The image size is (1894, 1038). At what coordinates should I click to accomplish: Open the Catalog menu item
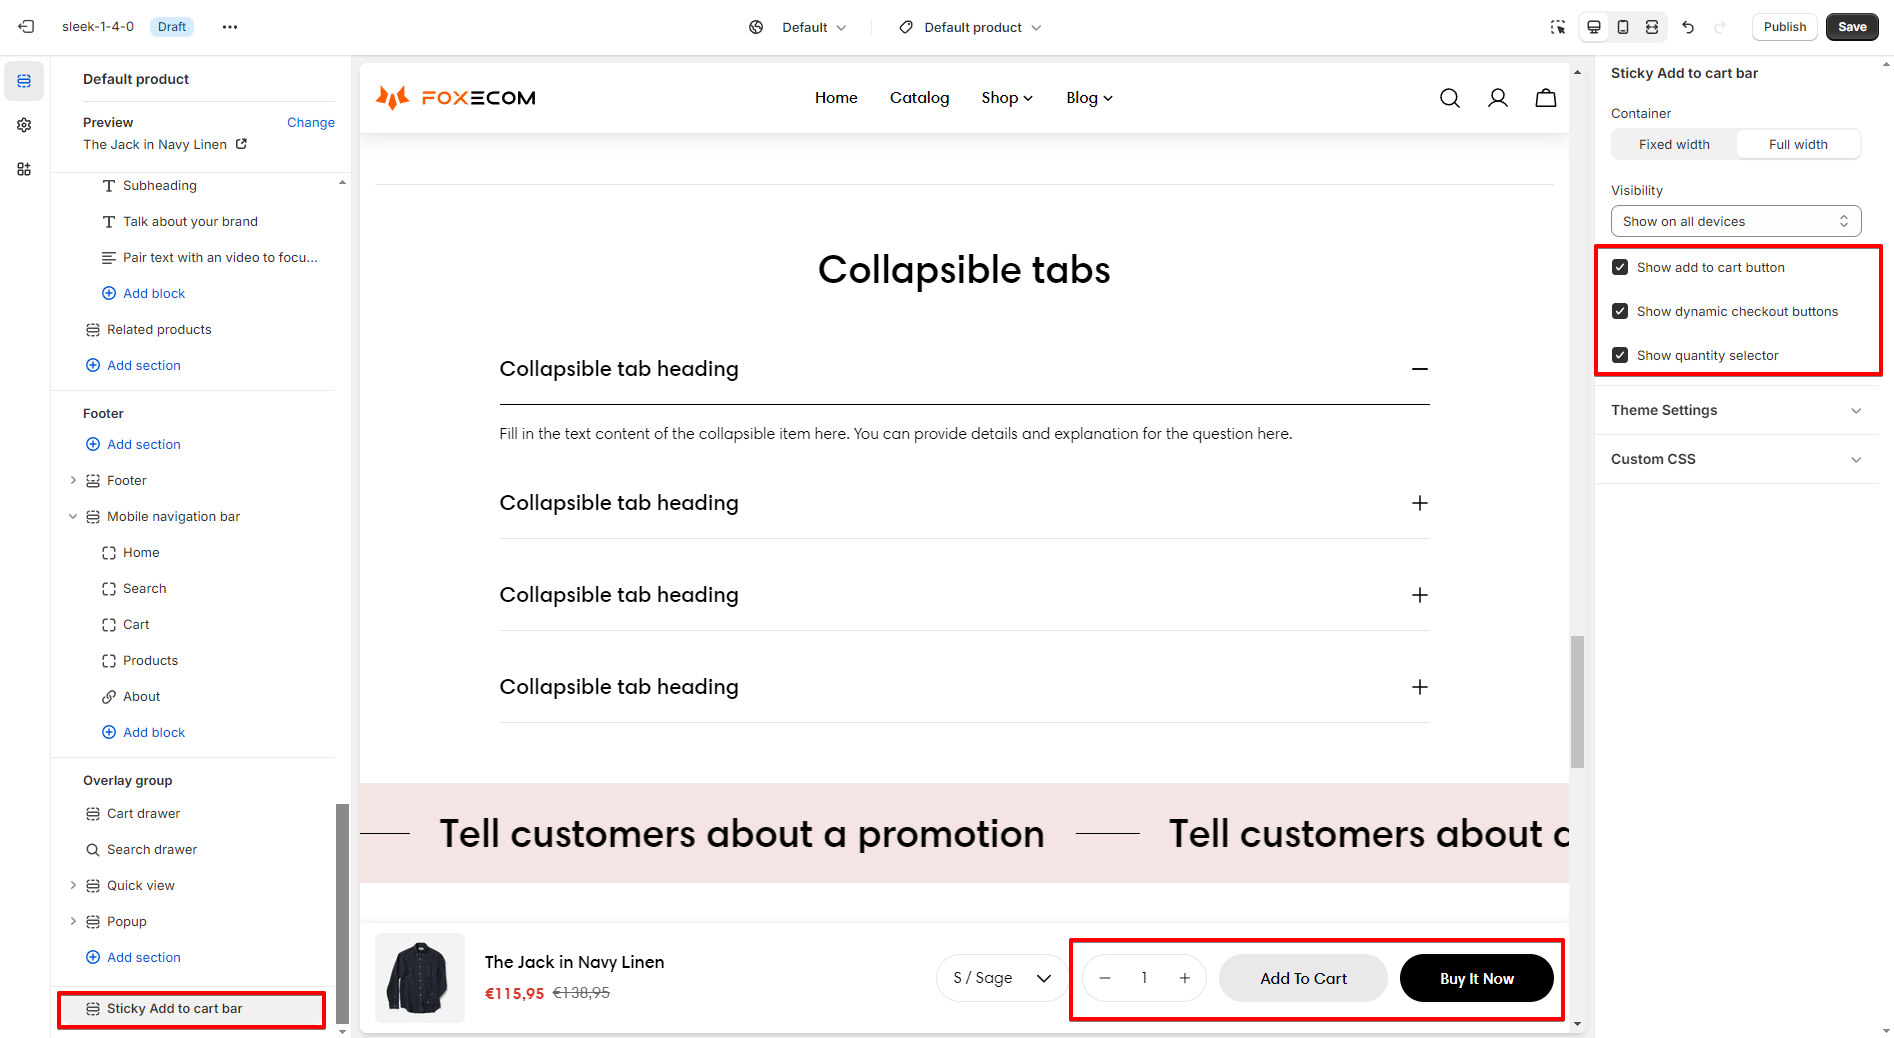click(x=919, y=98)
